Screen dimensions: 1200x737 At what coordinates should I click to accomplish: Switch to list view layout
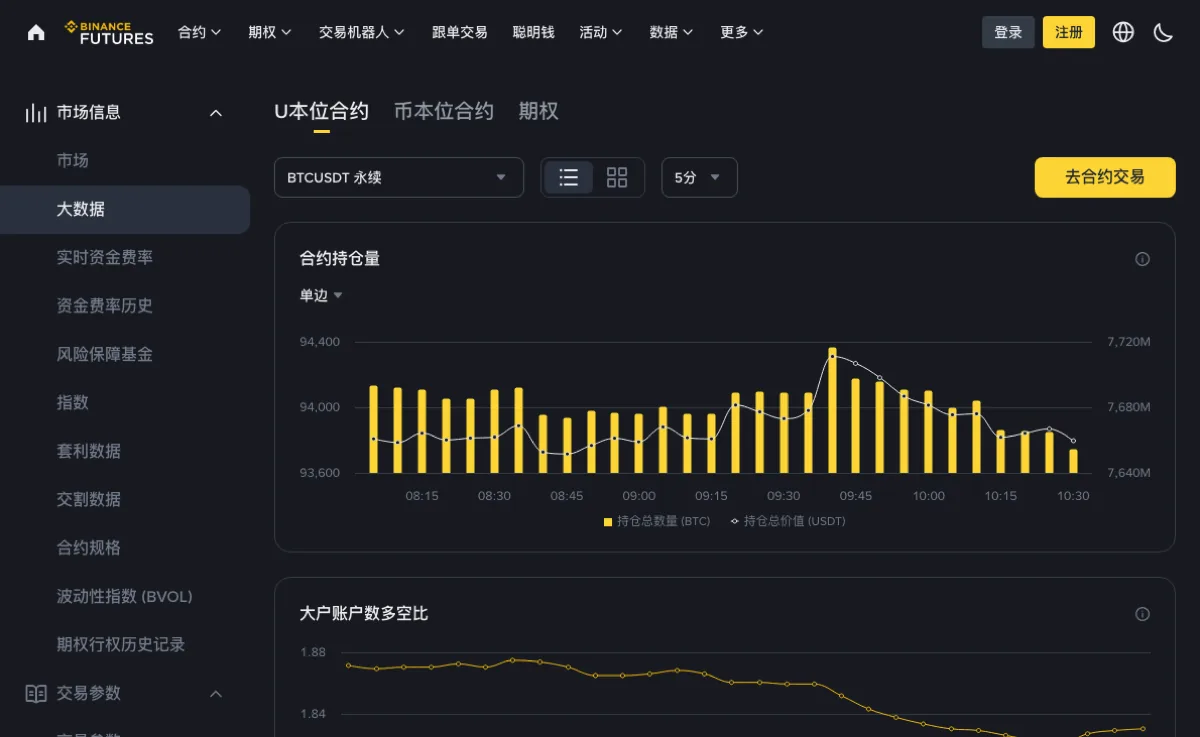tap(569, 178)
